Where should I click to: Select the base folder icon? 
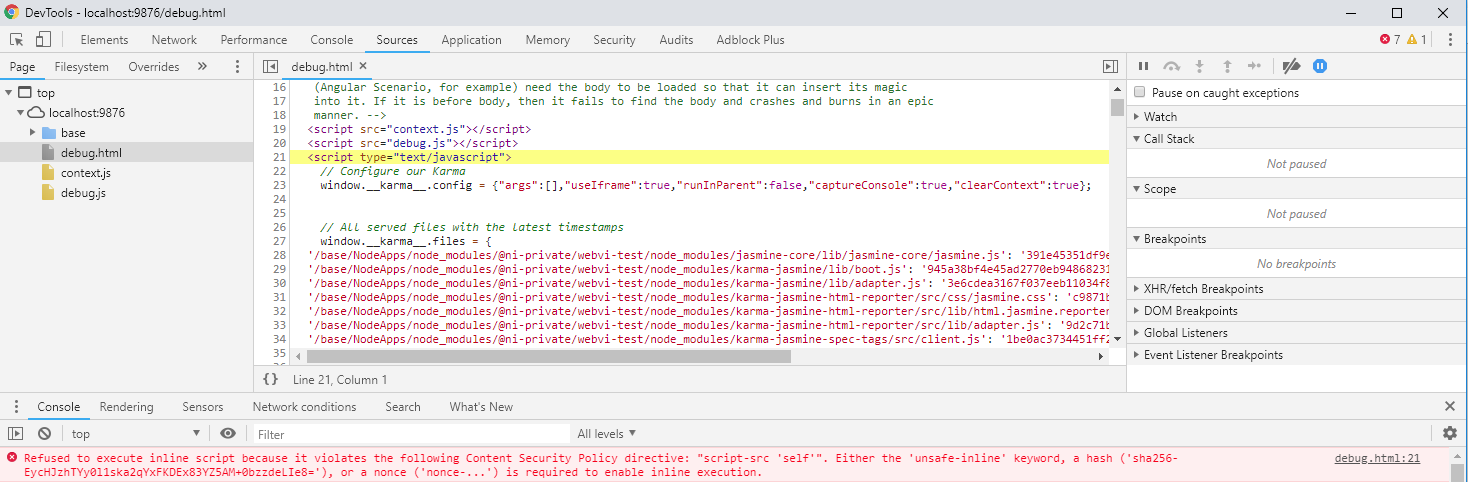(49, 133)
